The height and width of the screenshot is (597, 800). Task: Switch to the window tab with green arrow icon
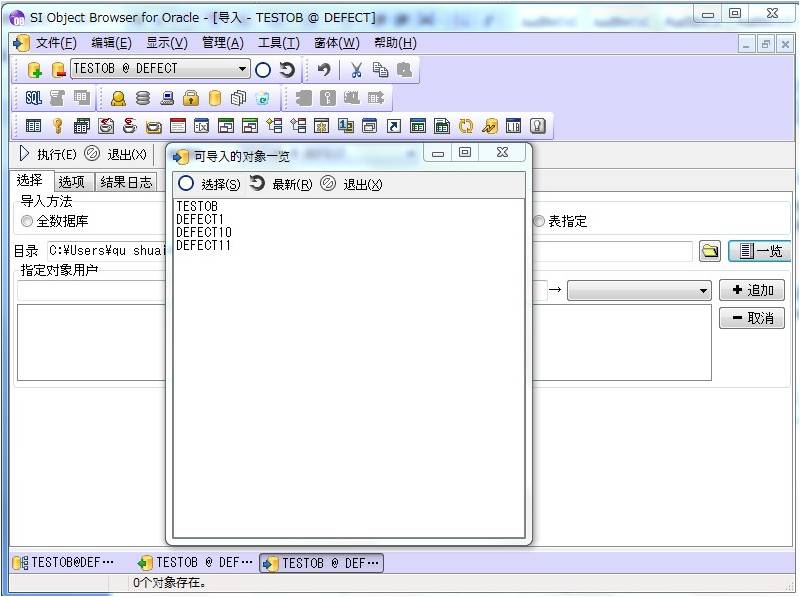coord(195,563)
